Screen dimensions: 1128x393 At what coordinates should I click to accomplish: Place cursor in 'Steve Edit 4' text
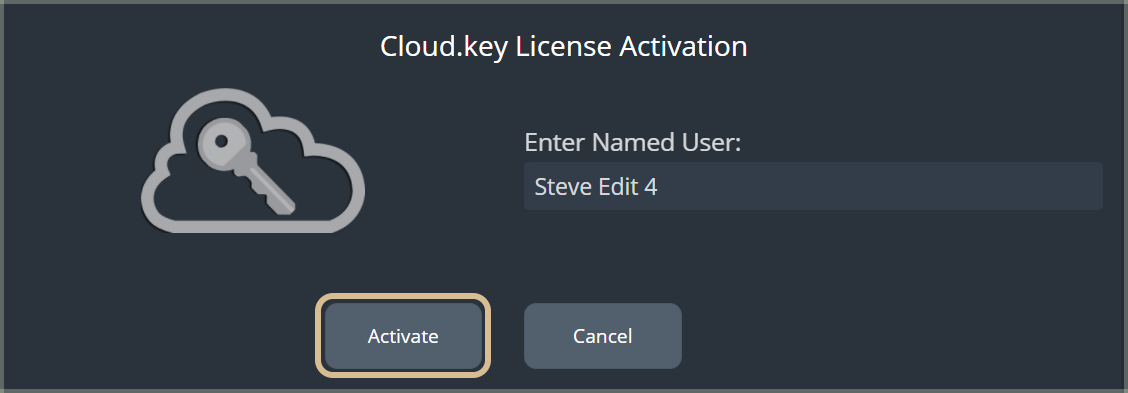pyautogui.click(x=596, y=187)
